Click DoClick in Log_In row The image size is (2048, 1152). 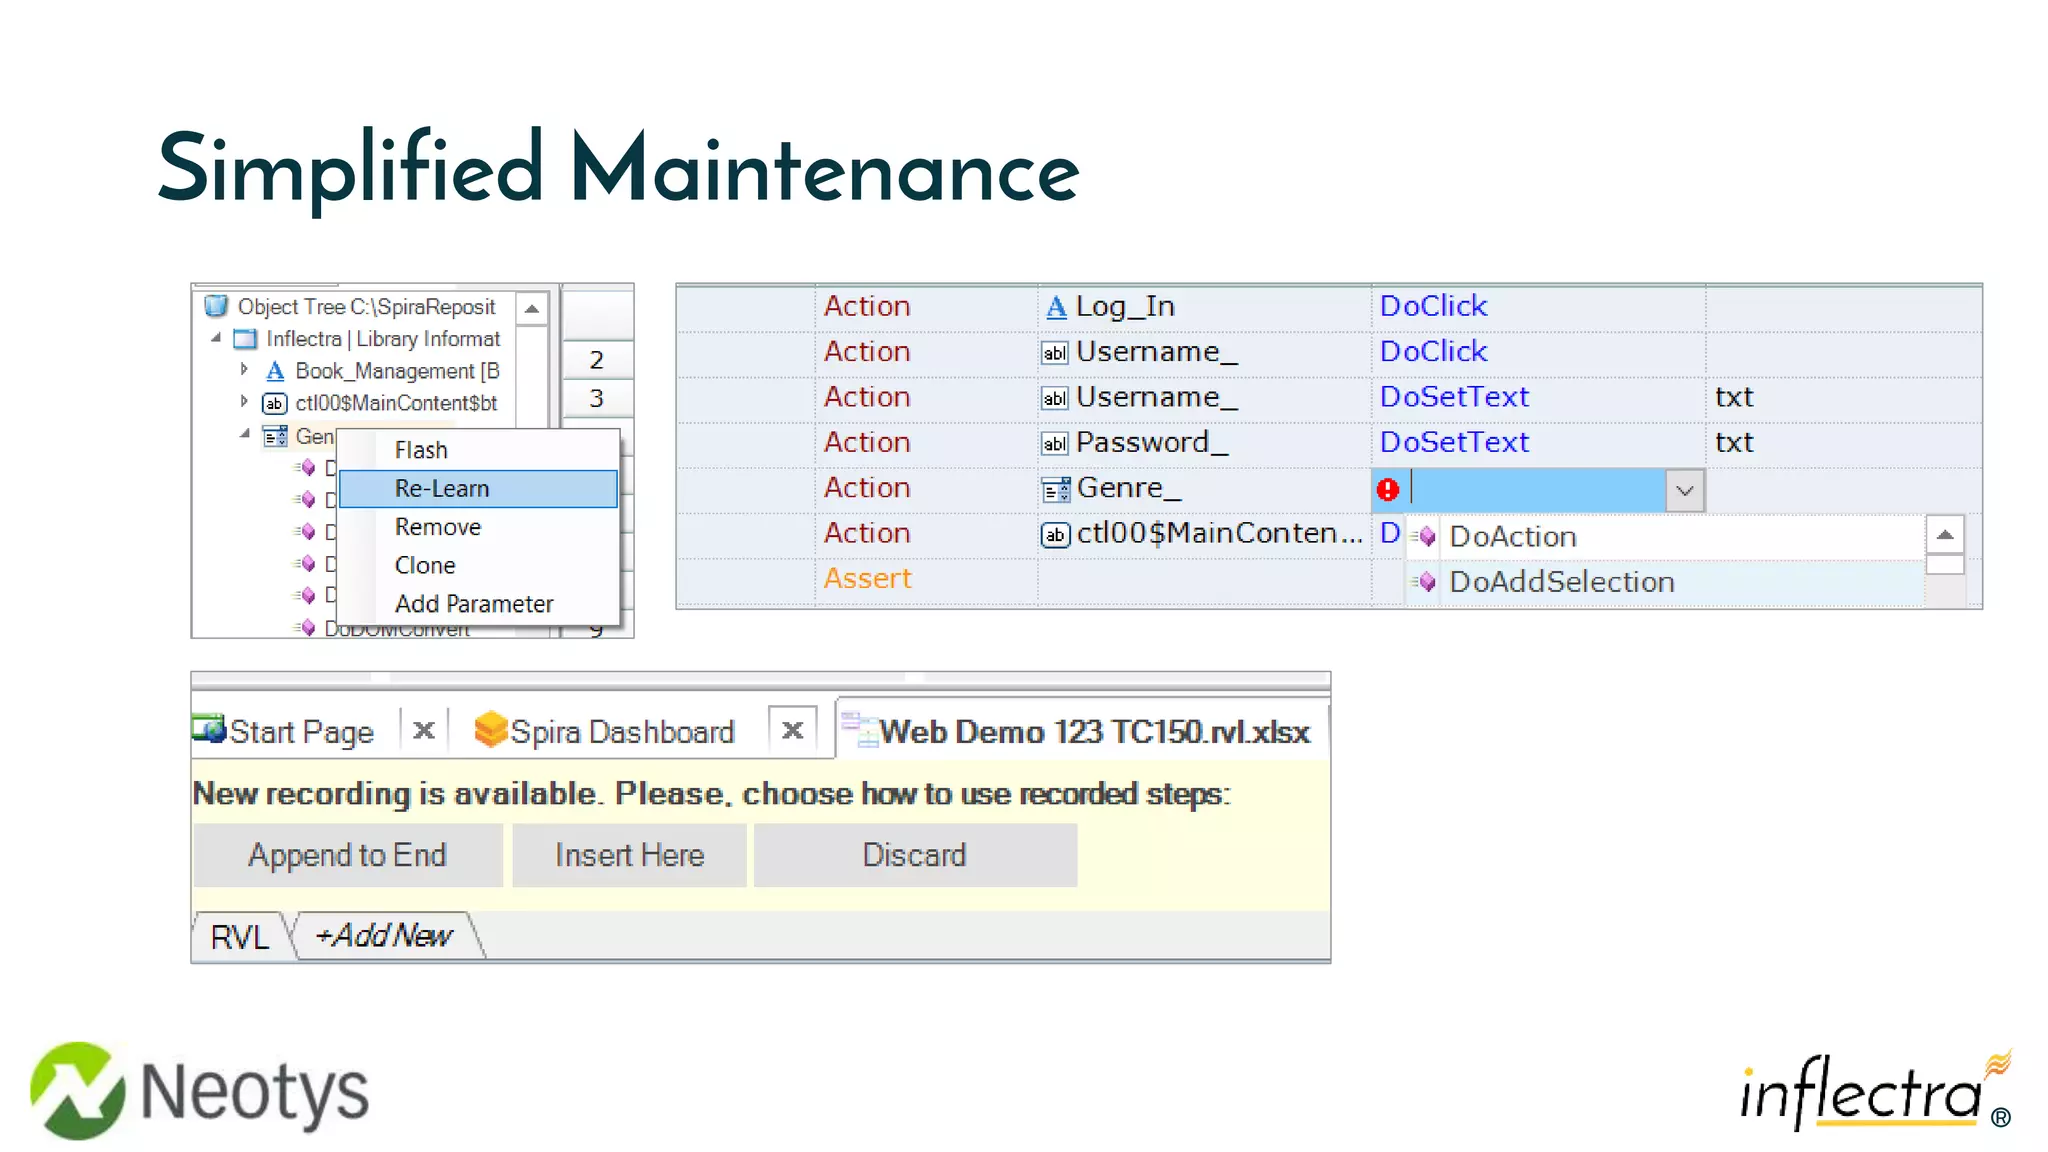click(1433, 306)
